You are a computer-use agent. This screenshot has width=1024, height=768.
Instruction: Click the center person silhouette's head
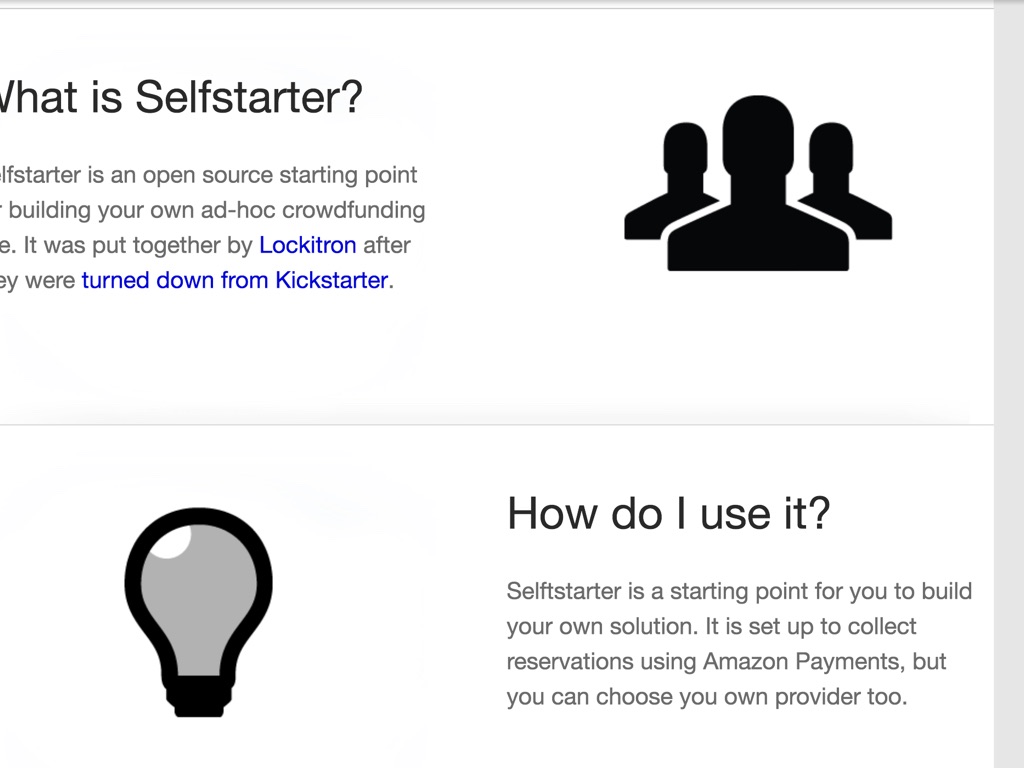click(x=757, y=135)
